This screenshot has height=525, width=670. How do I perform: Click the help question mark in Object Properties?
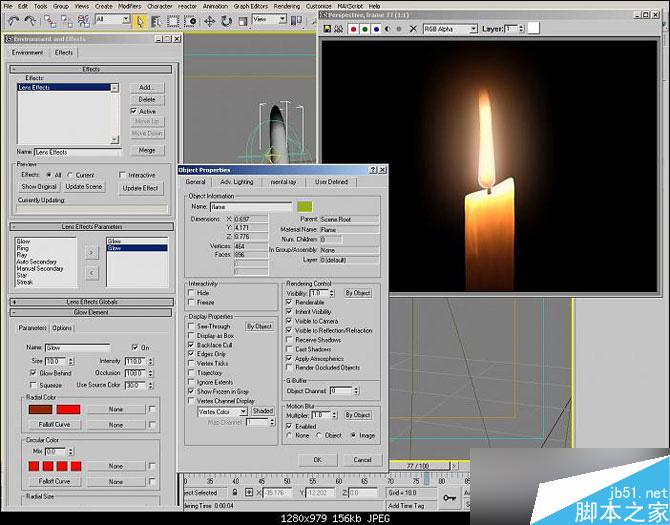(x=372, y=170)
